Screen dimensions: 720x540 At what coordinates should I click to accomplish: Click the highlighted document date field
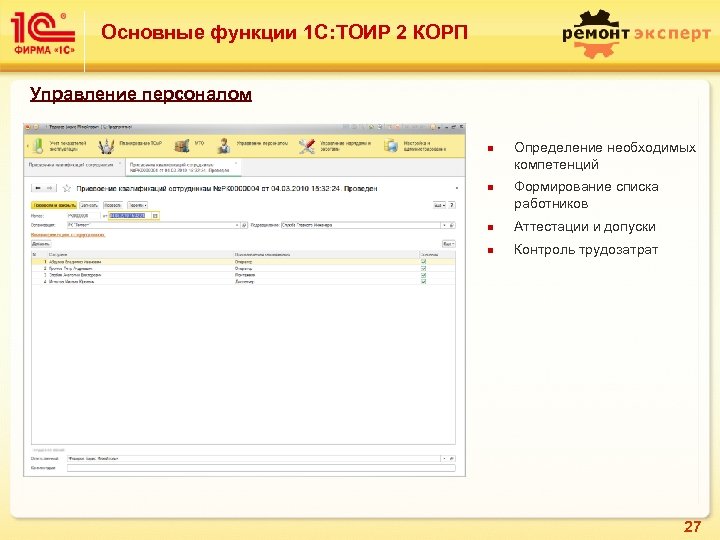coord(130,215)
